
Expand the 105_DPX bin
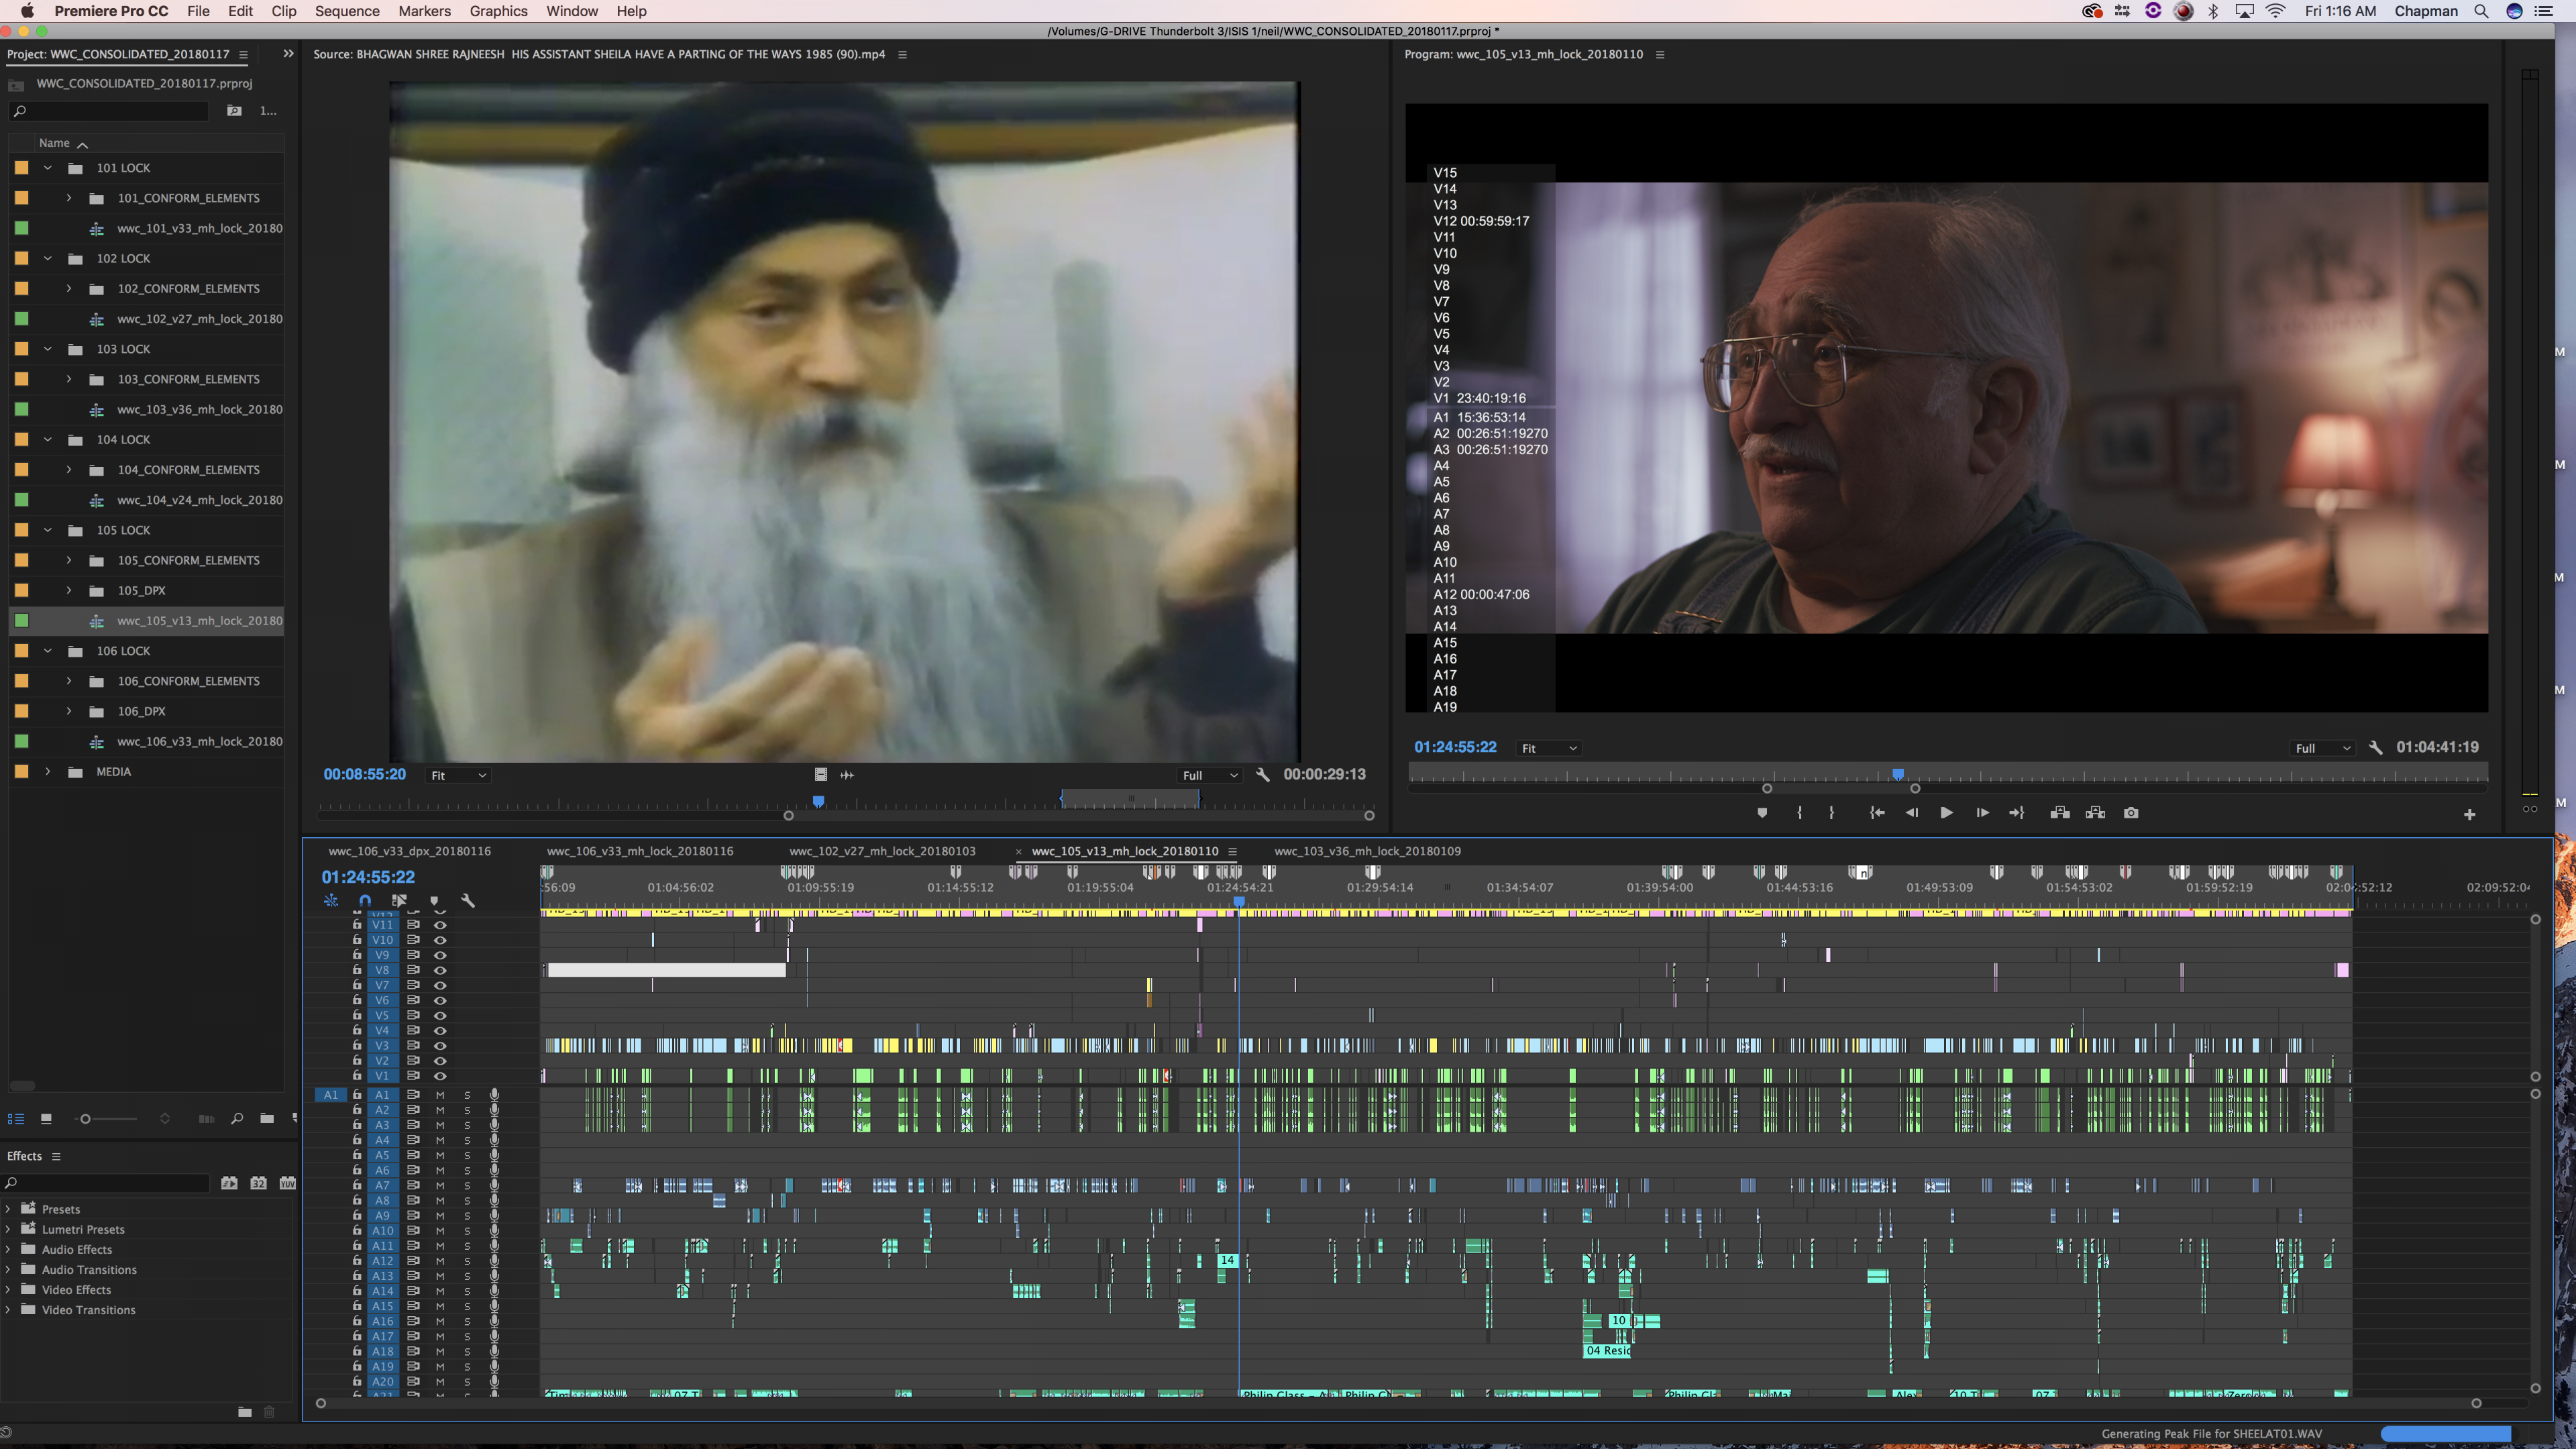[68, 591]
